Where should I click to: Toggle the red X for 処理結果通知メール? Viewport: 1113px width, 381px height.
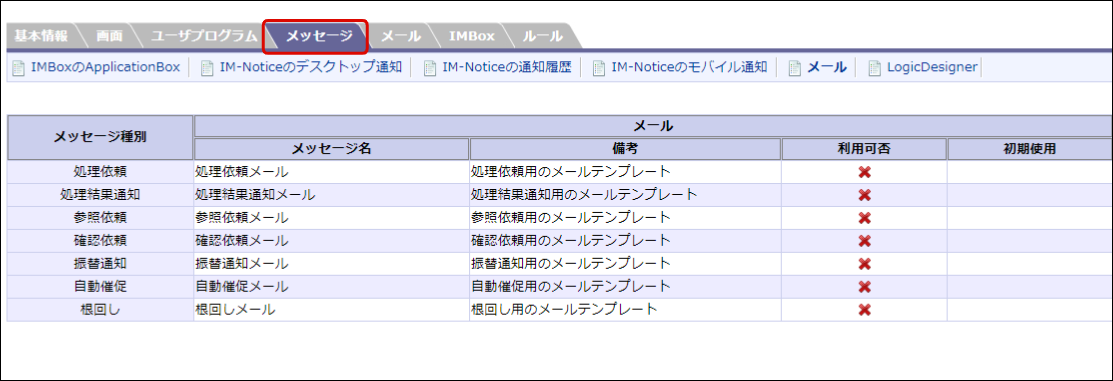pyautogui.click(x=864, y=195)
